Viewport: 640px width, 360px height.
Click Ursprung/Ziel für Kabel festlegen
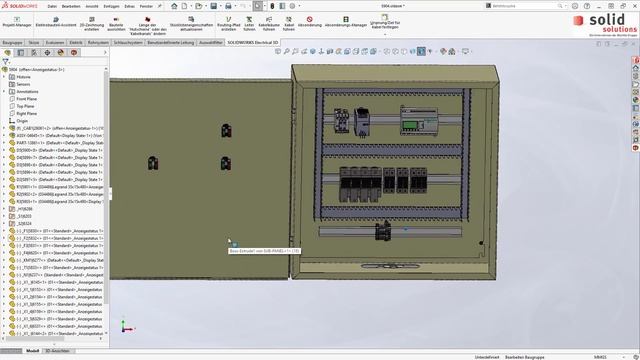pos(385,22)
